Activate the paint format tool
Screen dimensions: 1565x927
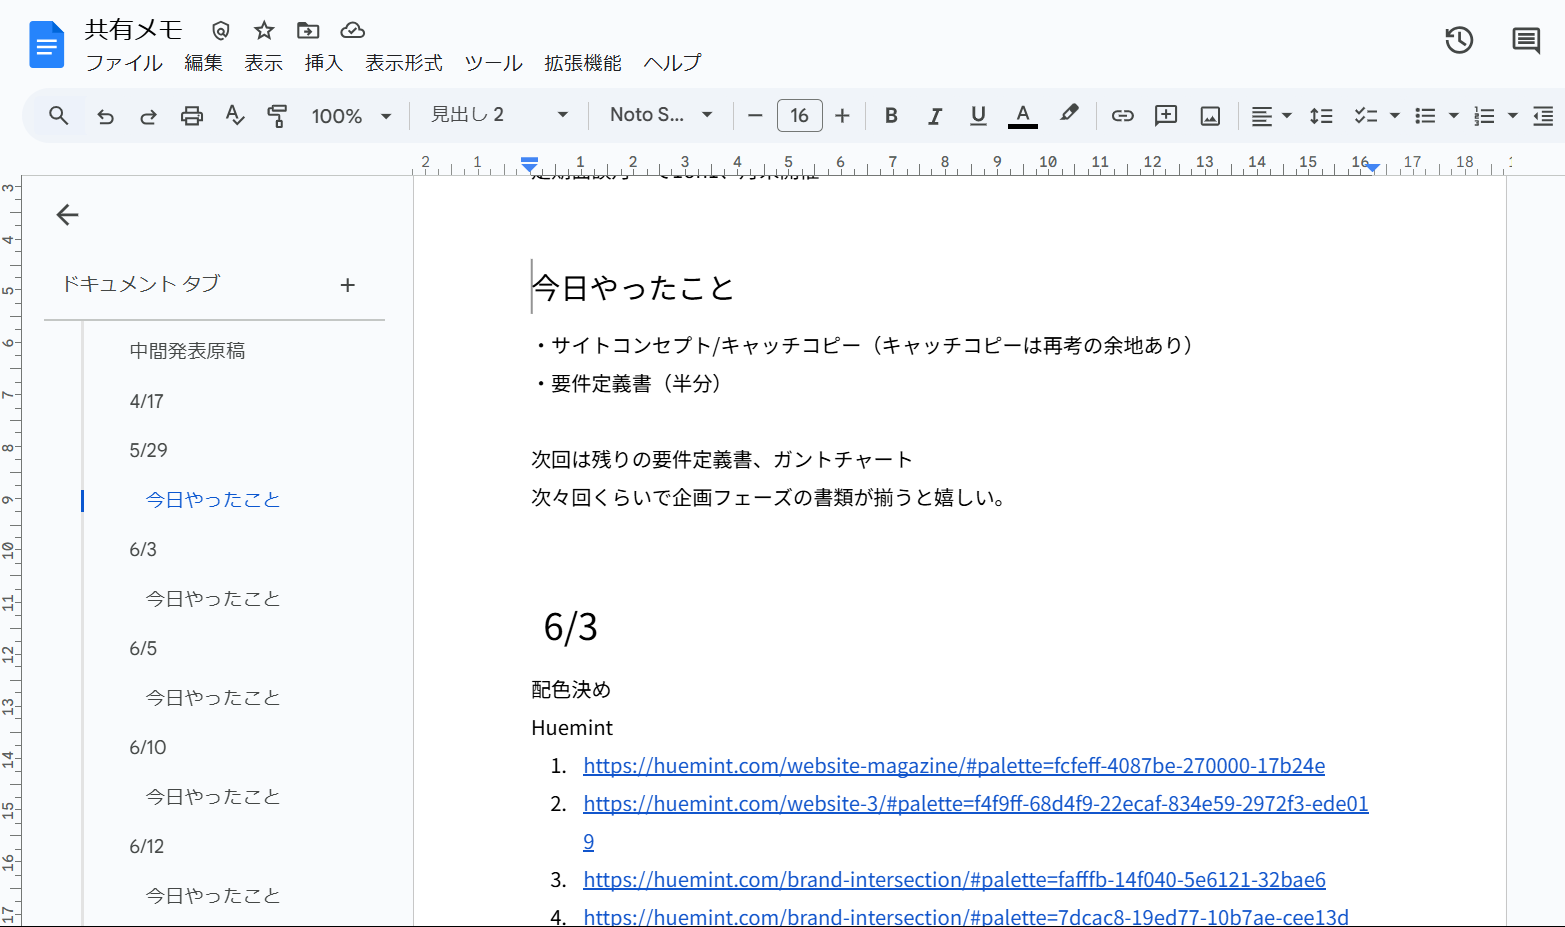[277, 116]
